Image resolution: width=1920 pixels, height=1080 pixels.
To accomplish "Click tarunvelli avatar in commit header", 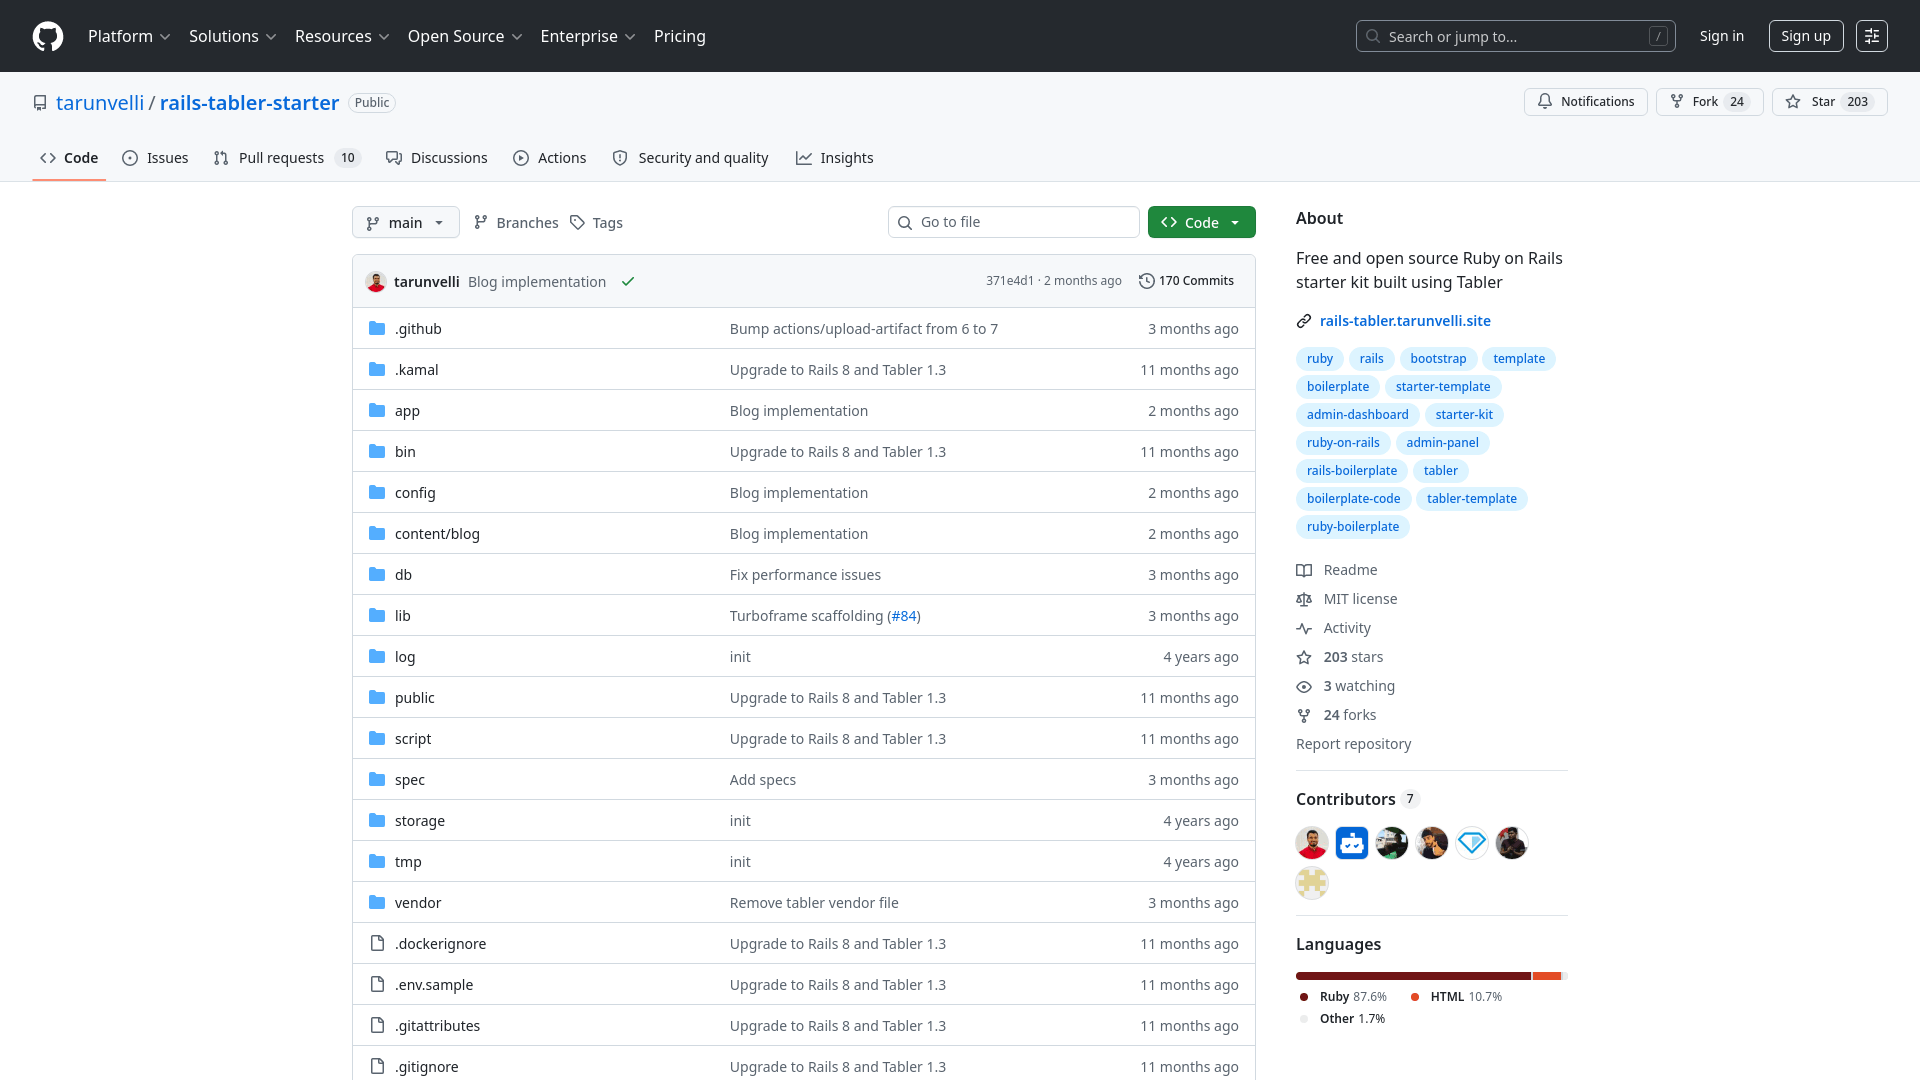I will pos(376,282).
